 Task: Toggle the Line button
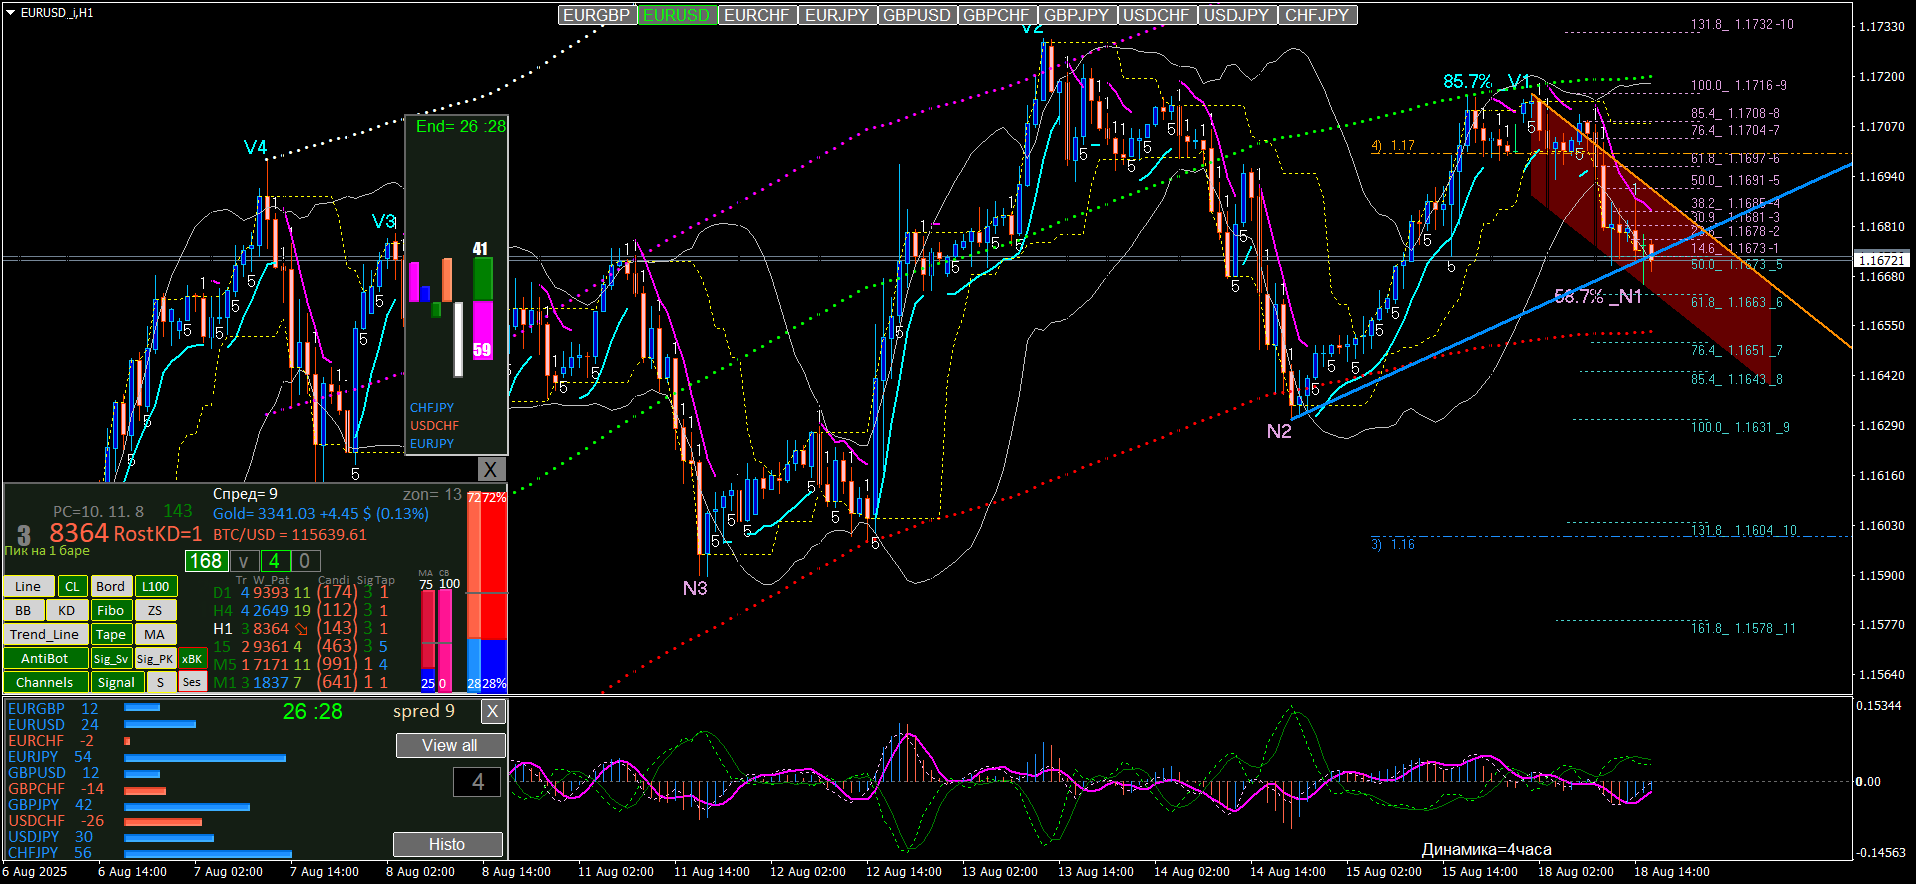tap(28, 586)
